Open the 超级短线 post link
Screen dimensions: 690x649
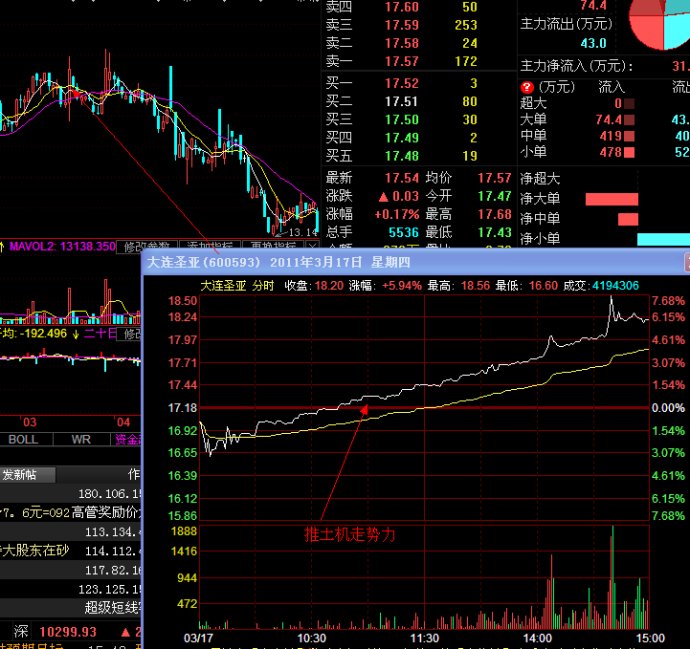point(110,606)
